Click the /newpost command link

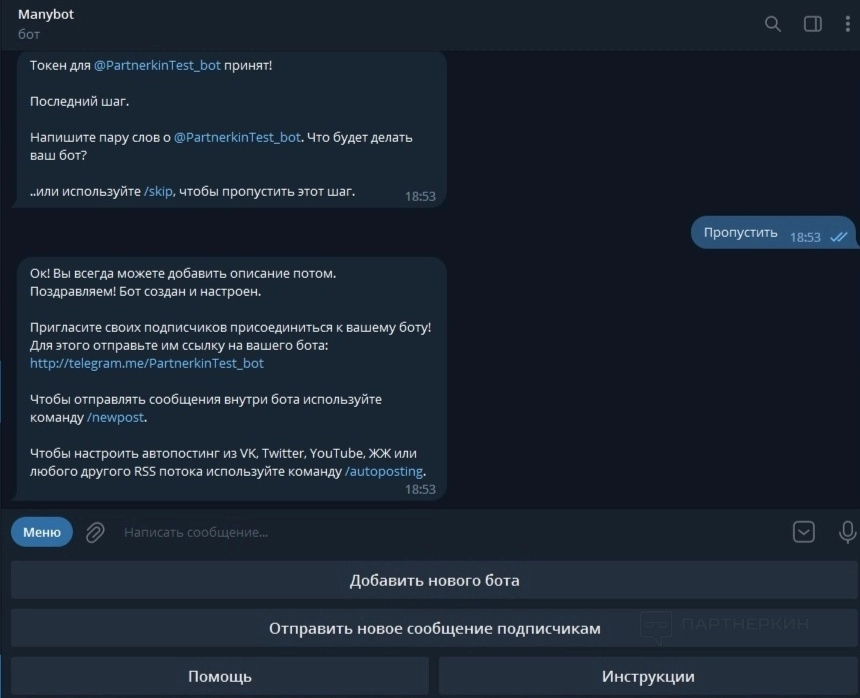click(x=115, y=417)
